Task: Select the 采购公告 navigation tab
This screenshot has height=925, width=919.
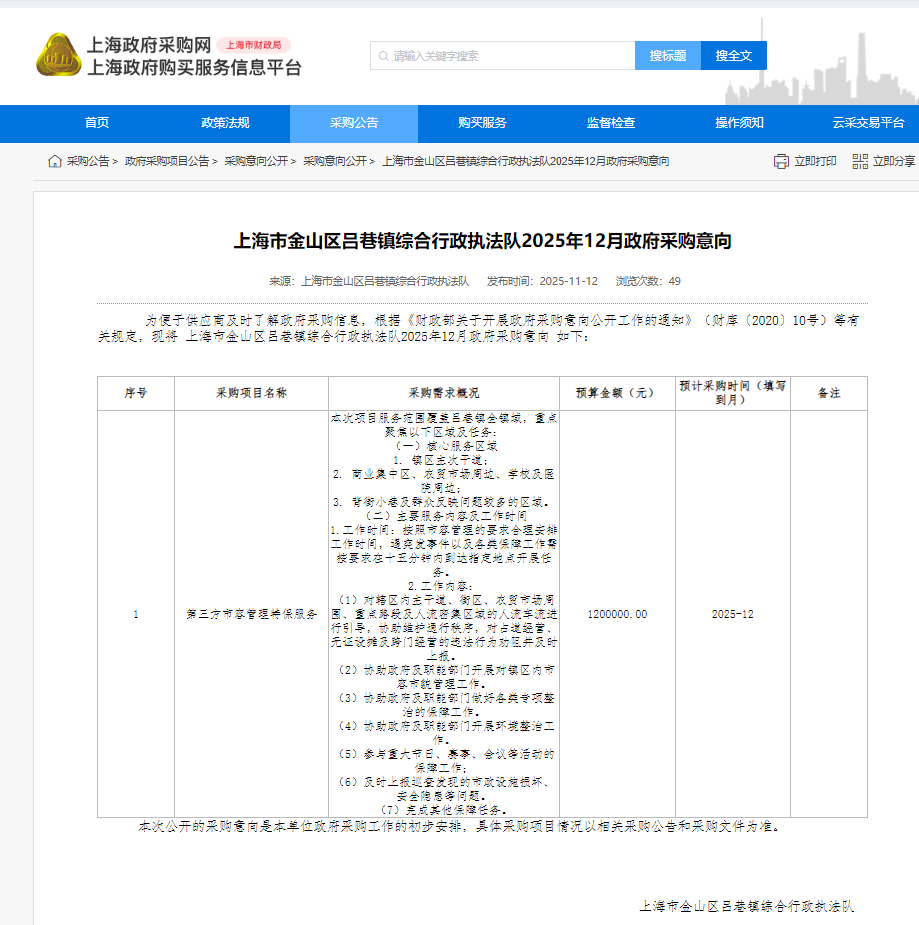Action: [x=354, y=123]
